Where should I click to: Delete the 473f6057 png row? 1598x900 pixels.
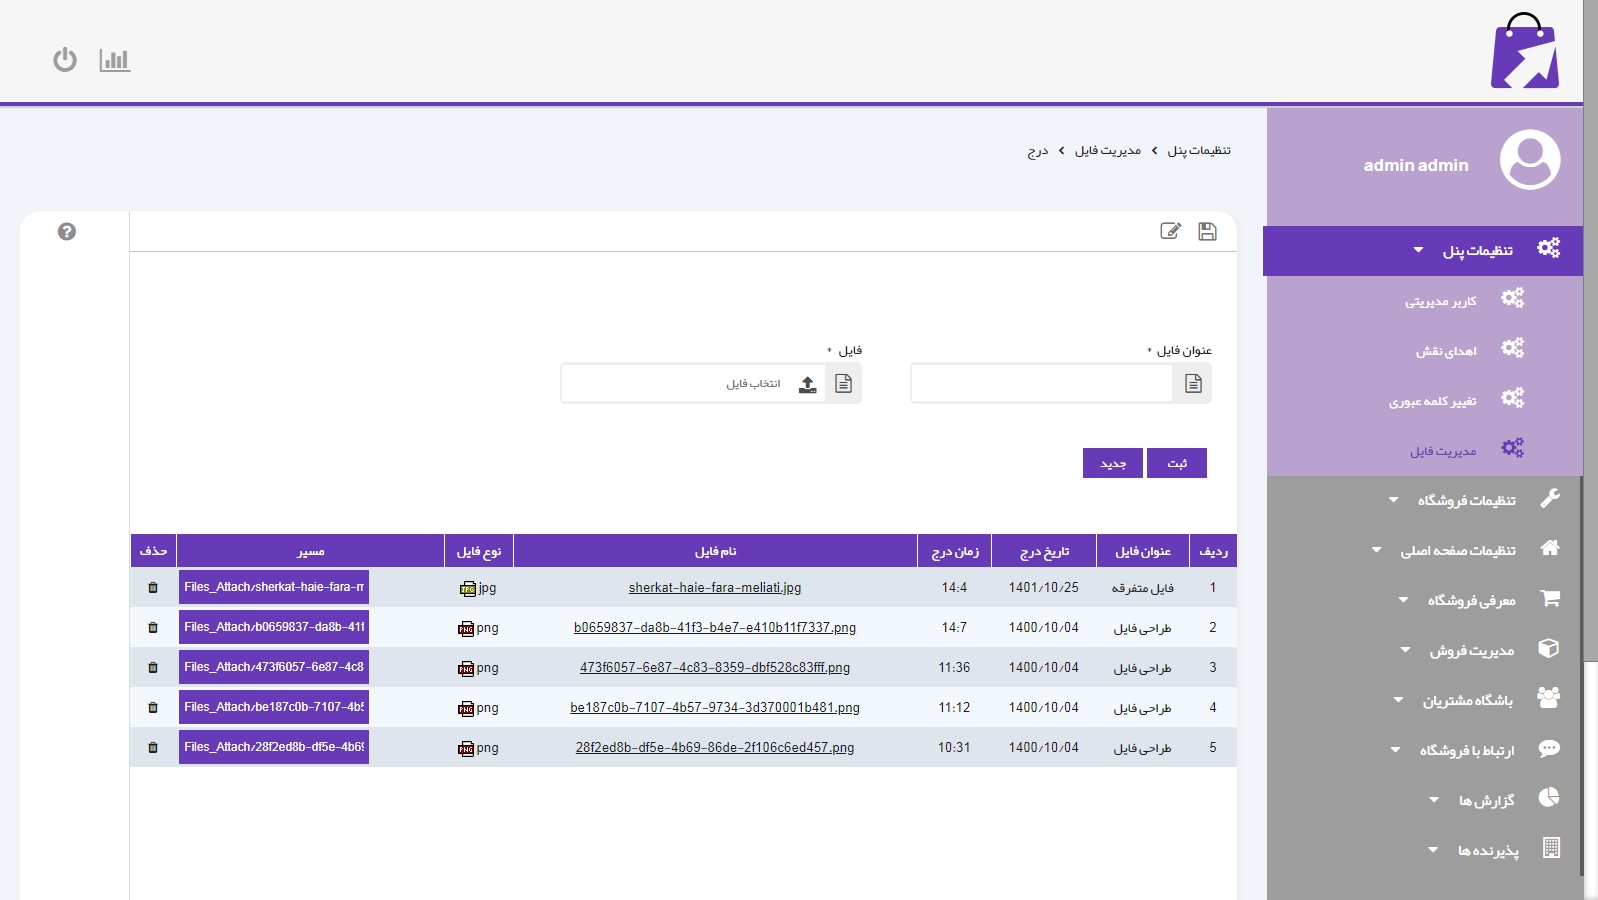click(x=153, y=668)
